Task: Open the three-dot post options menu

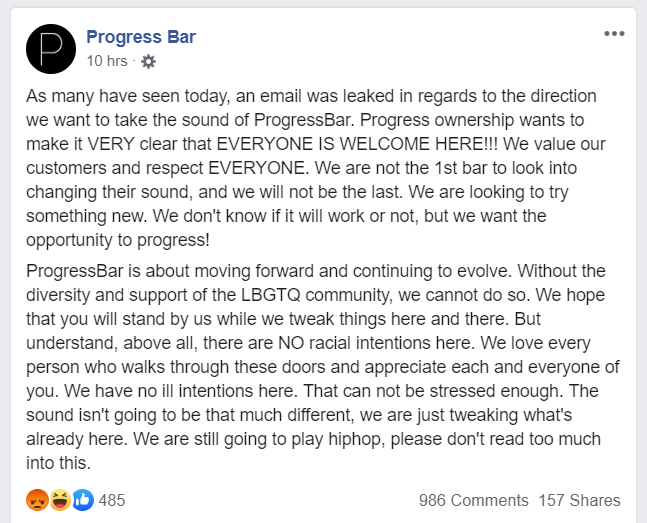Action: pyautogui.click(x=614, y=33)
